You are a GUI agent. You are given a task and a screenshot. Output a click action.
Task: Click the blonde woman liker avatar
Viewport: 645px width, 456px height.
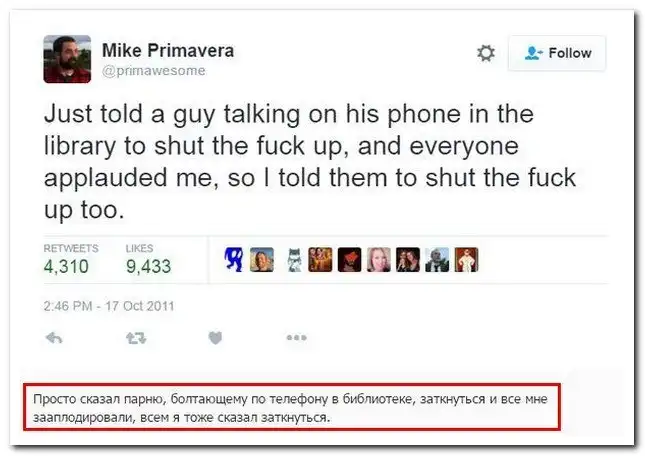(378, 260)
